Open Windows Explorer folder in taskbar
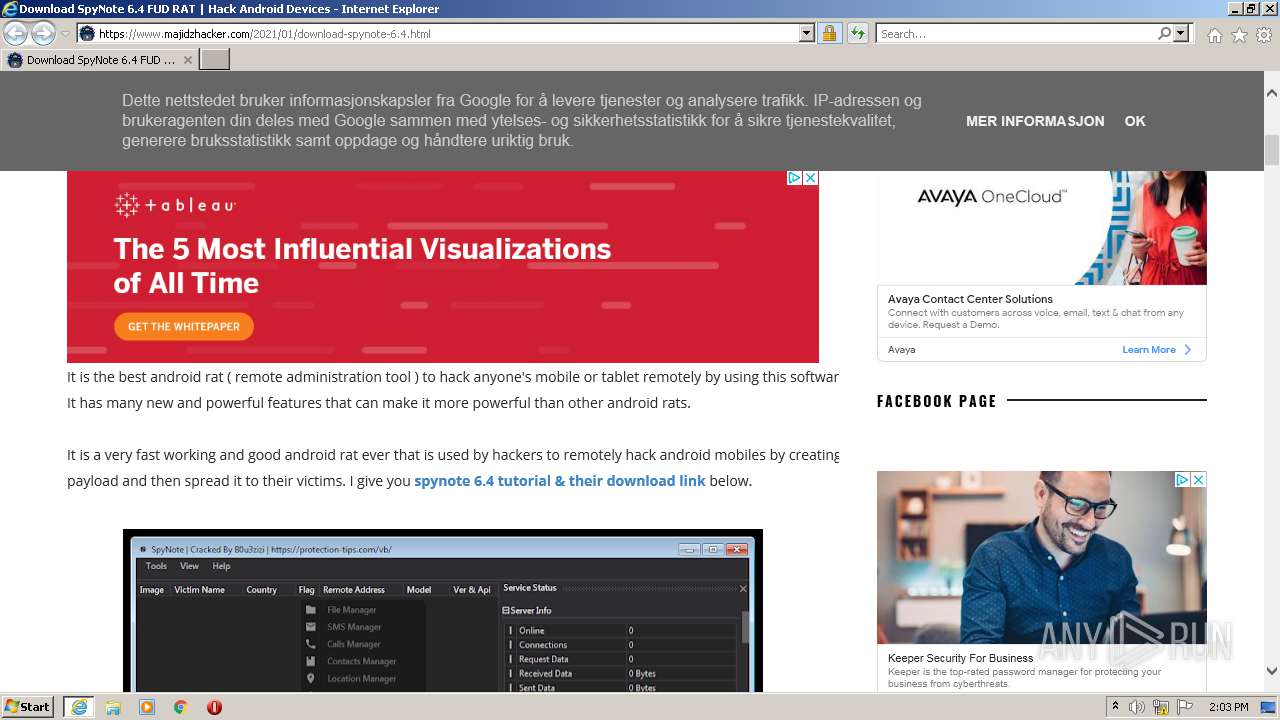Image resolution: width=1280 pixels, height=720 pixels. point(113,707)
